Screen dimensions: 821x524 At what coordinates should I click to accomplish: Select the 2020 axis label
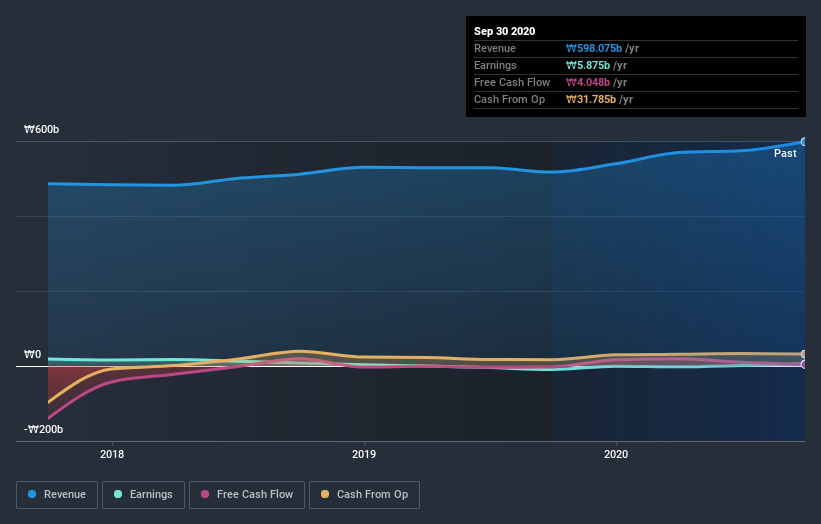[616, 454]
